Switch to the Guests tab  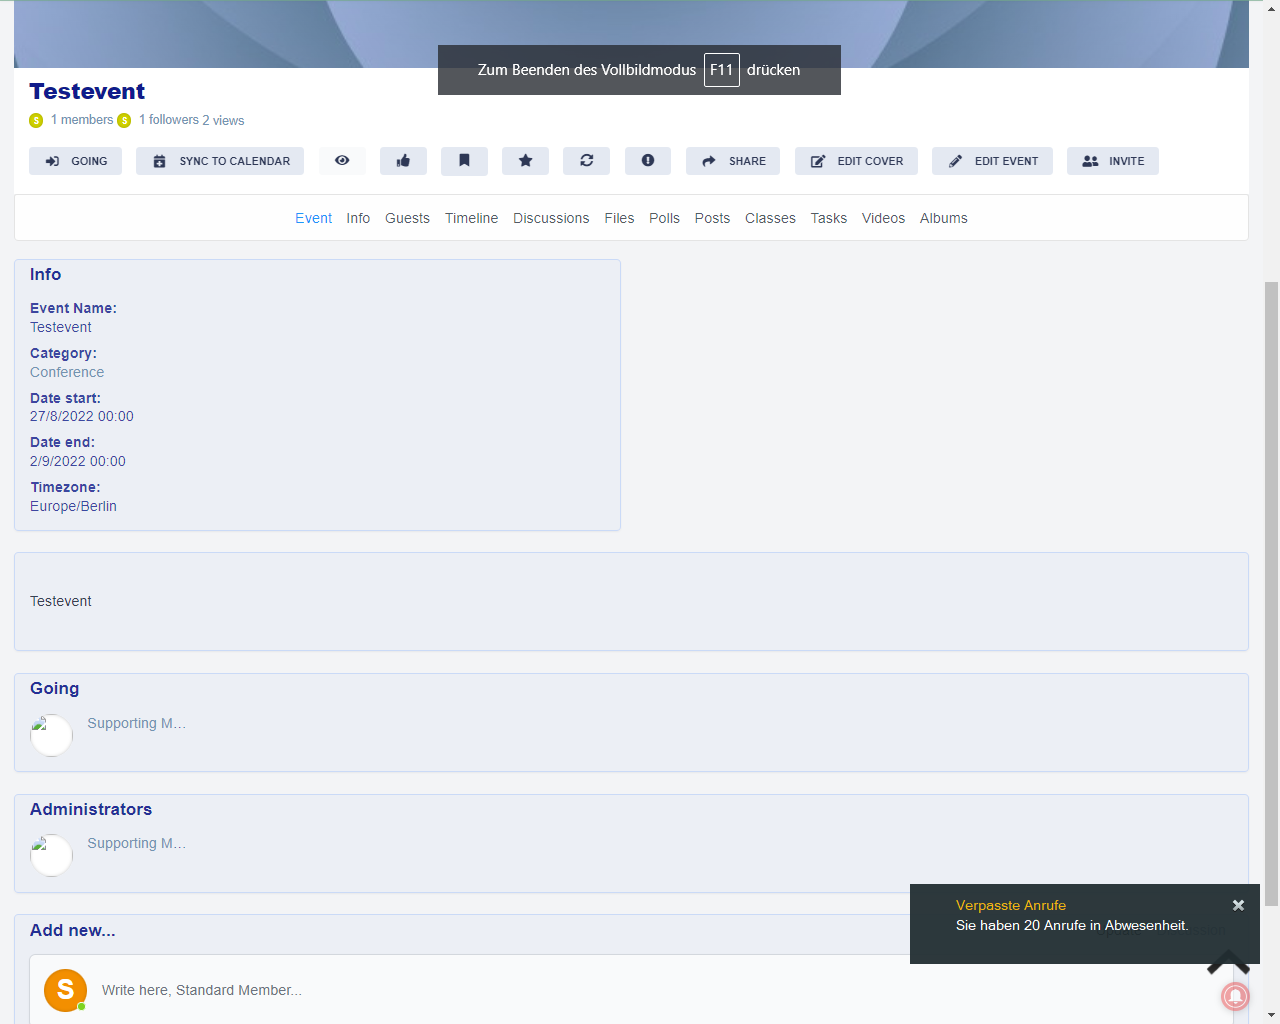407,218
